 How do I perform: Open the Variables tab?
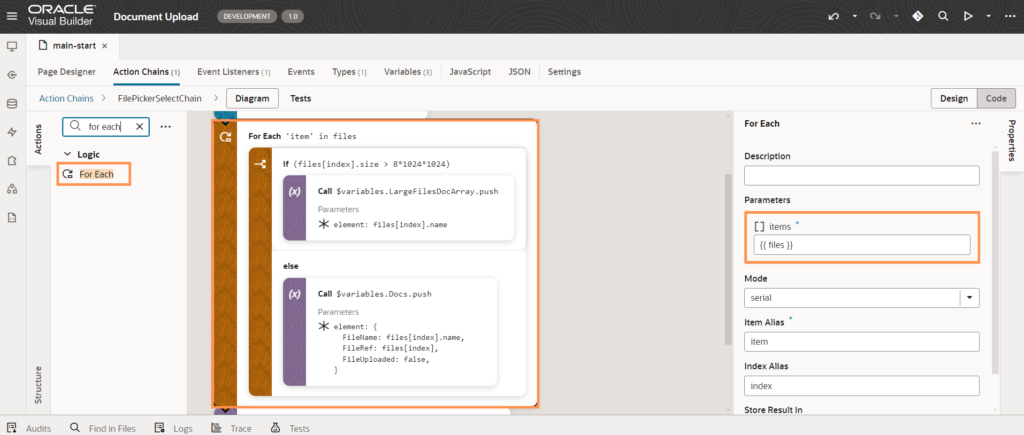(407, 72)
